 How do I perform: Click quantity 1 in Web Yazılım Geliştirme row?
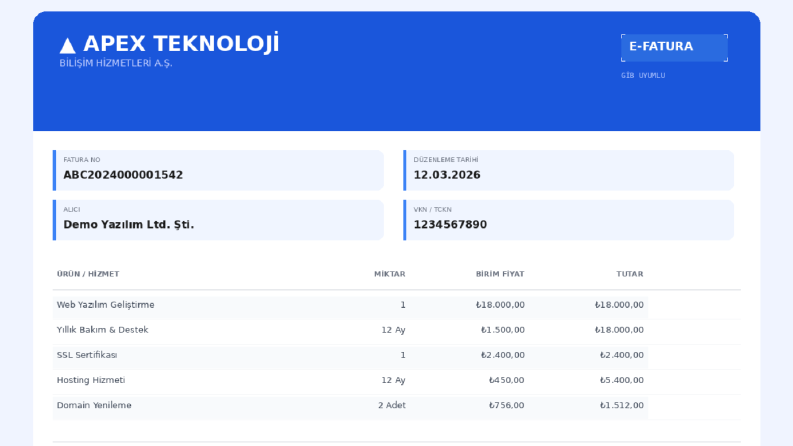pos(403,305)
